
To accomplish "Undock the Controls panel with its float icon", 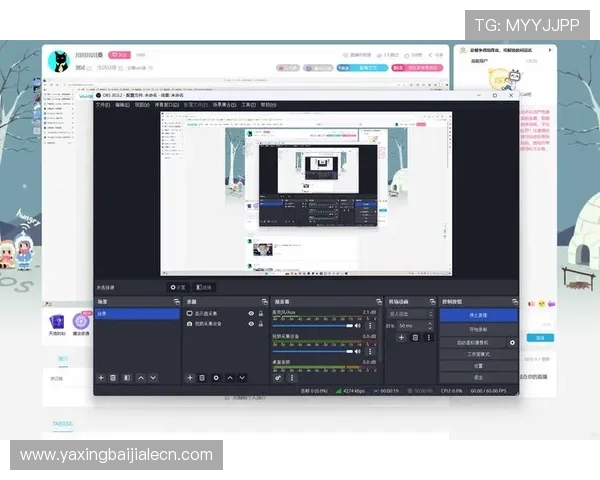I will pyautogui.click(x=515, y=302).
